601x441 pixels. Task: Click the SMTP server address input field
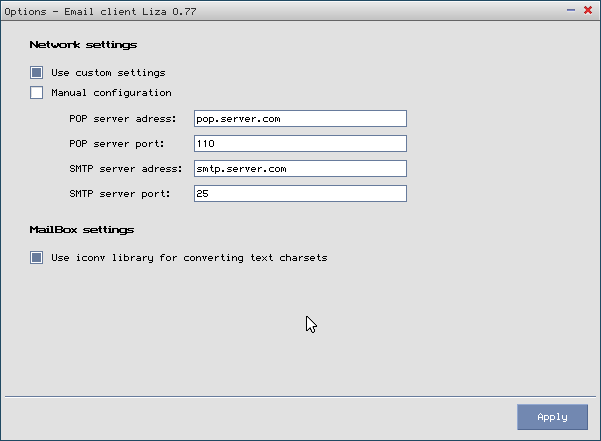point(300,169)
